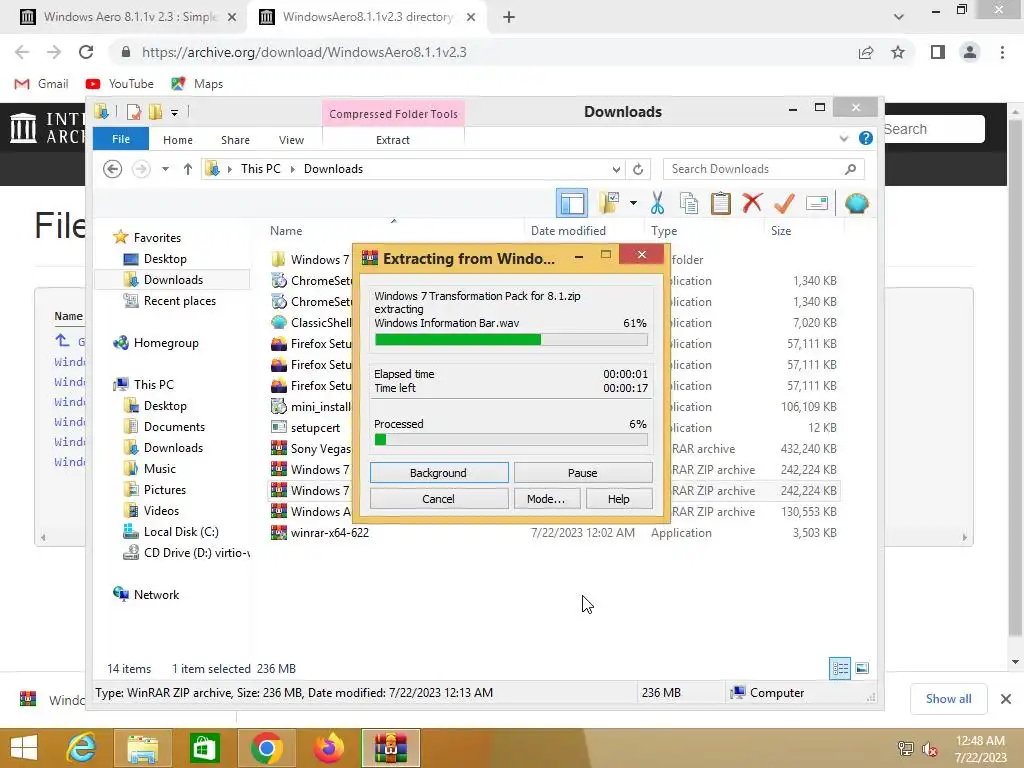Click the Paste clipboard icon in Explorer toolbar
The width and height of the screenshot is (1024, 768).
coord(720,203)
